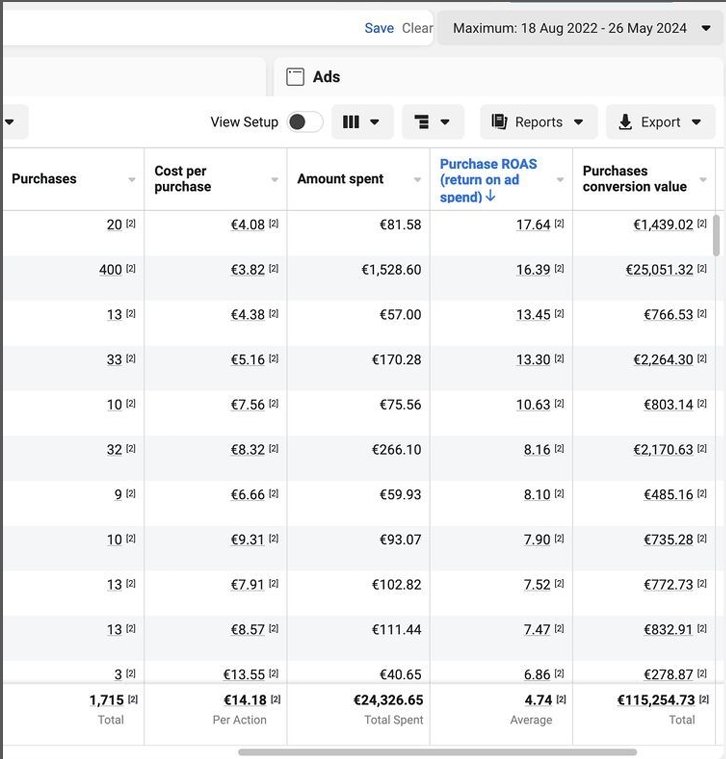Switch to the Ads tab
The image size is (726, 759).
point(326,77)
